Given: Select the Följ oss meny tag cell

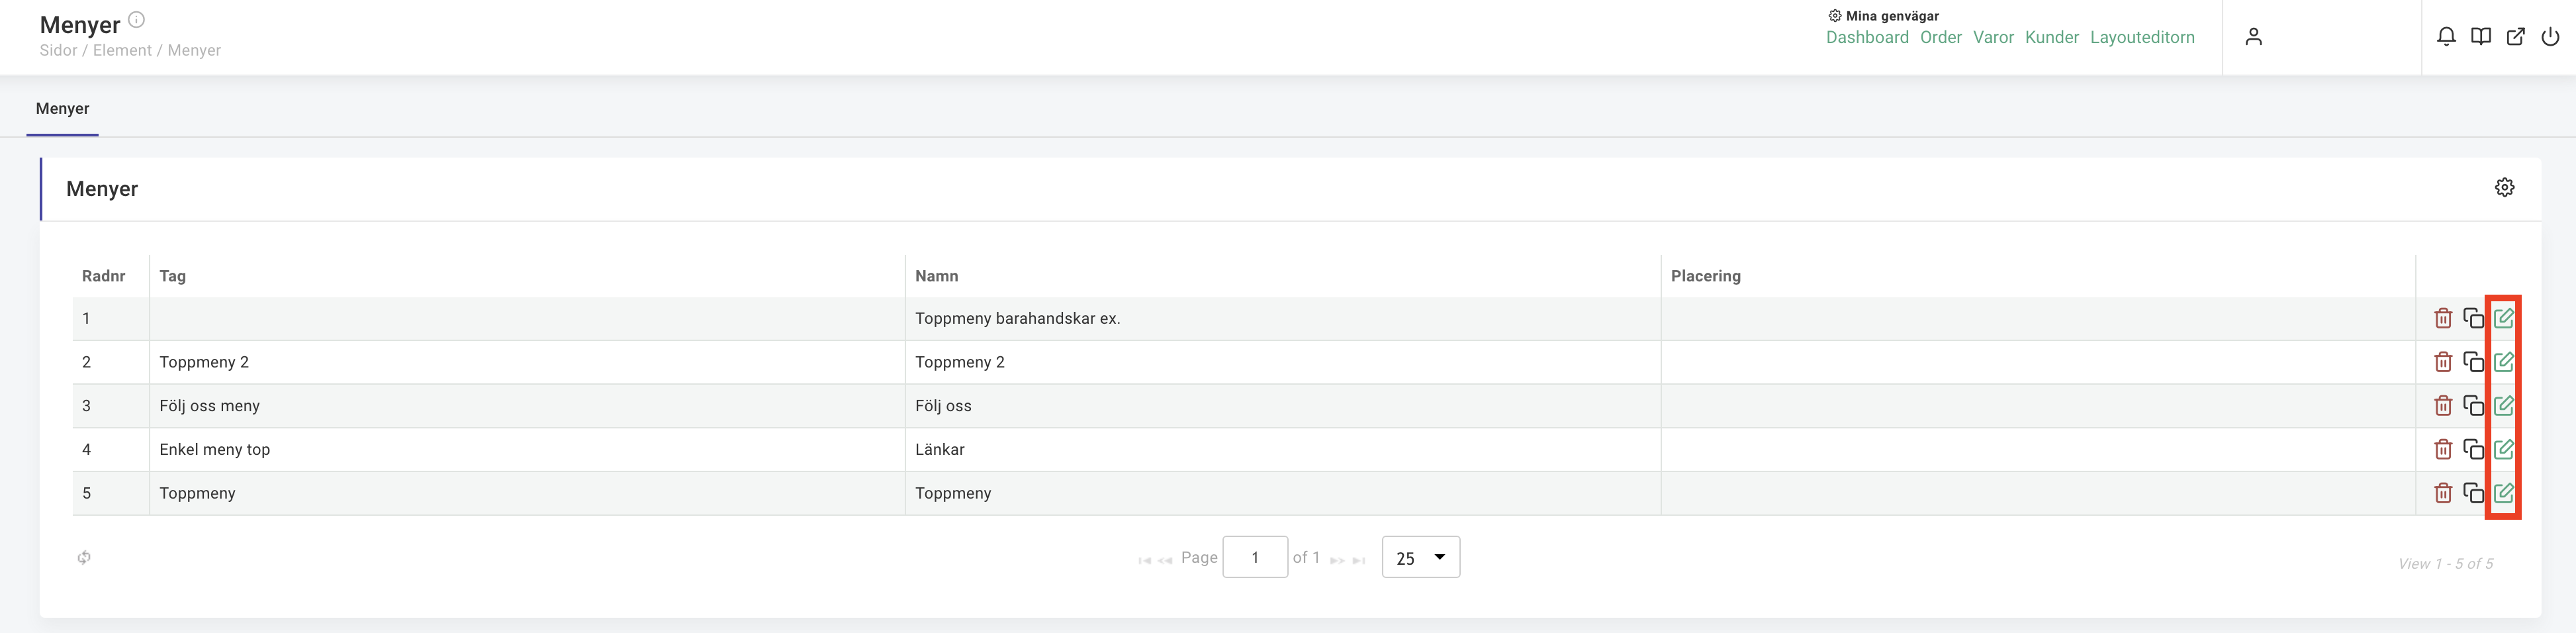Looking at the screenshot, I should pyautogui.click(x=527, y=405).
